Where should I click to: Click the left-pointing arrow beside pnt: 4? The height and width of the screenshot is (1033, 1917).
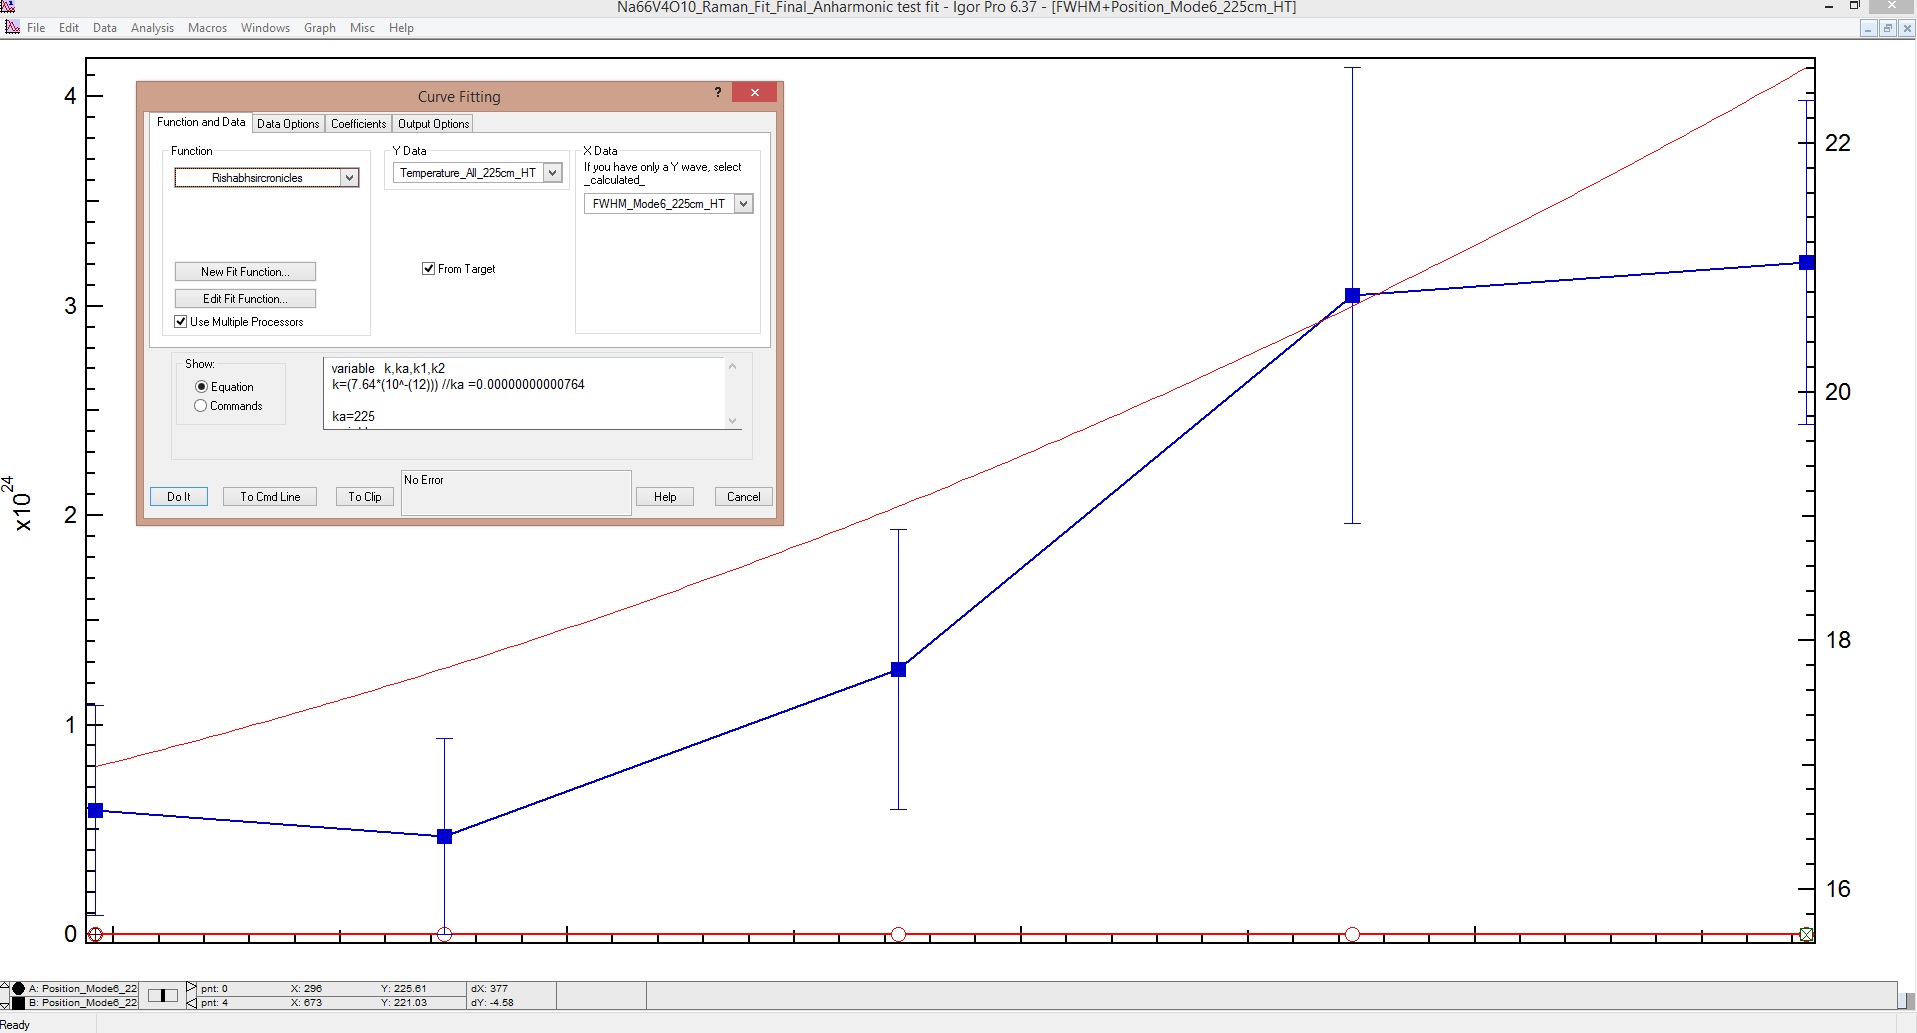tap(191, 1003)
